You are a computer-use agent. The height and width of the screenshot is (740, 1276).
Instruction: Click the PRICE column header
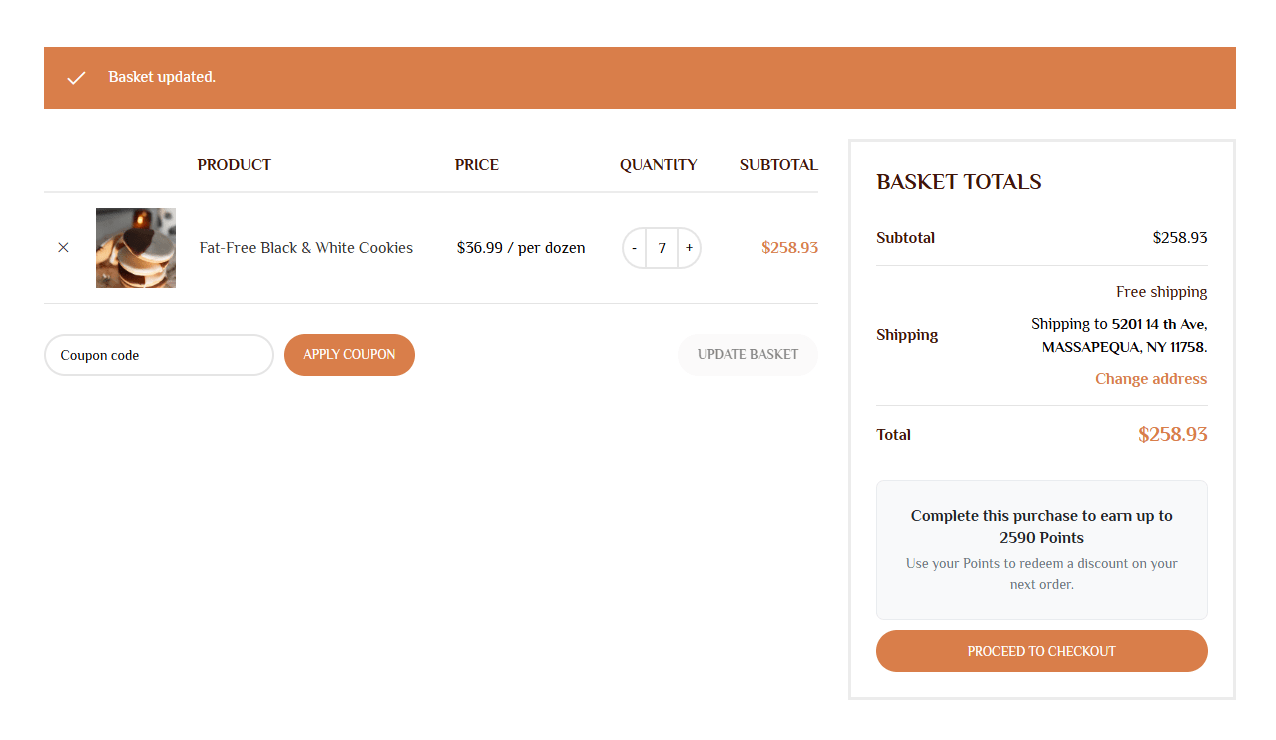click(476, 165)
